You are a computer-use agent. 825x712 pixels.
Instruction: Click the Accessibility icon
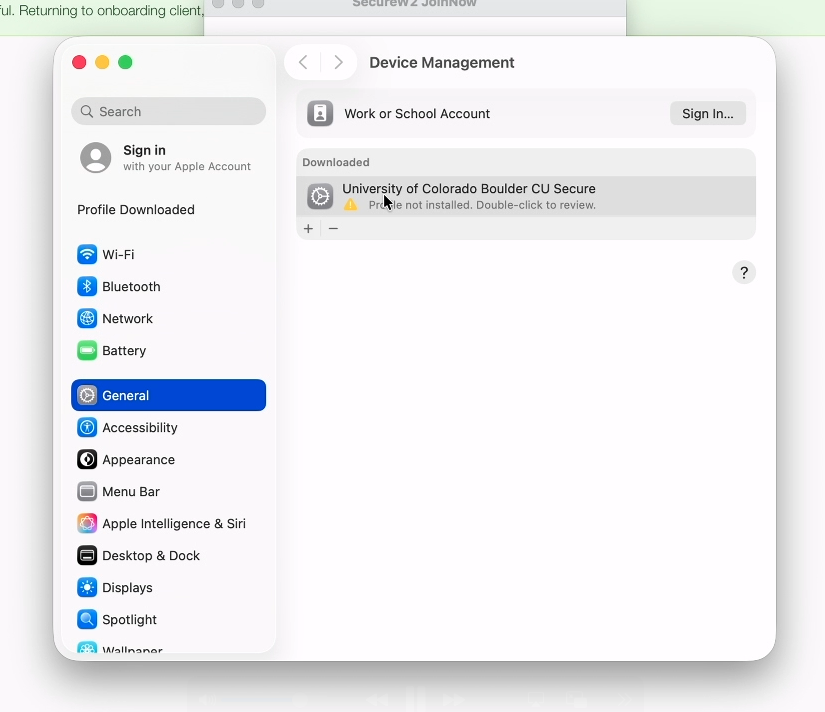point(87,428)
